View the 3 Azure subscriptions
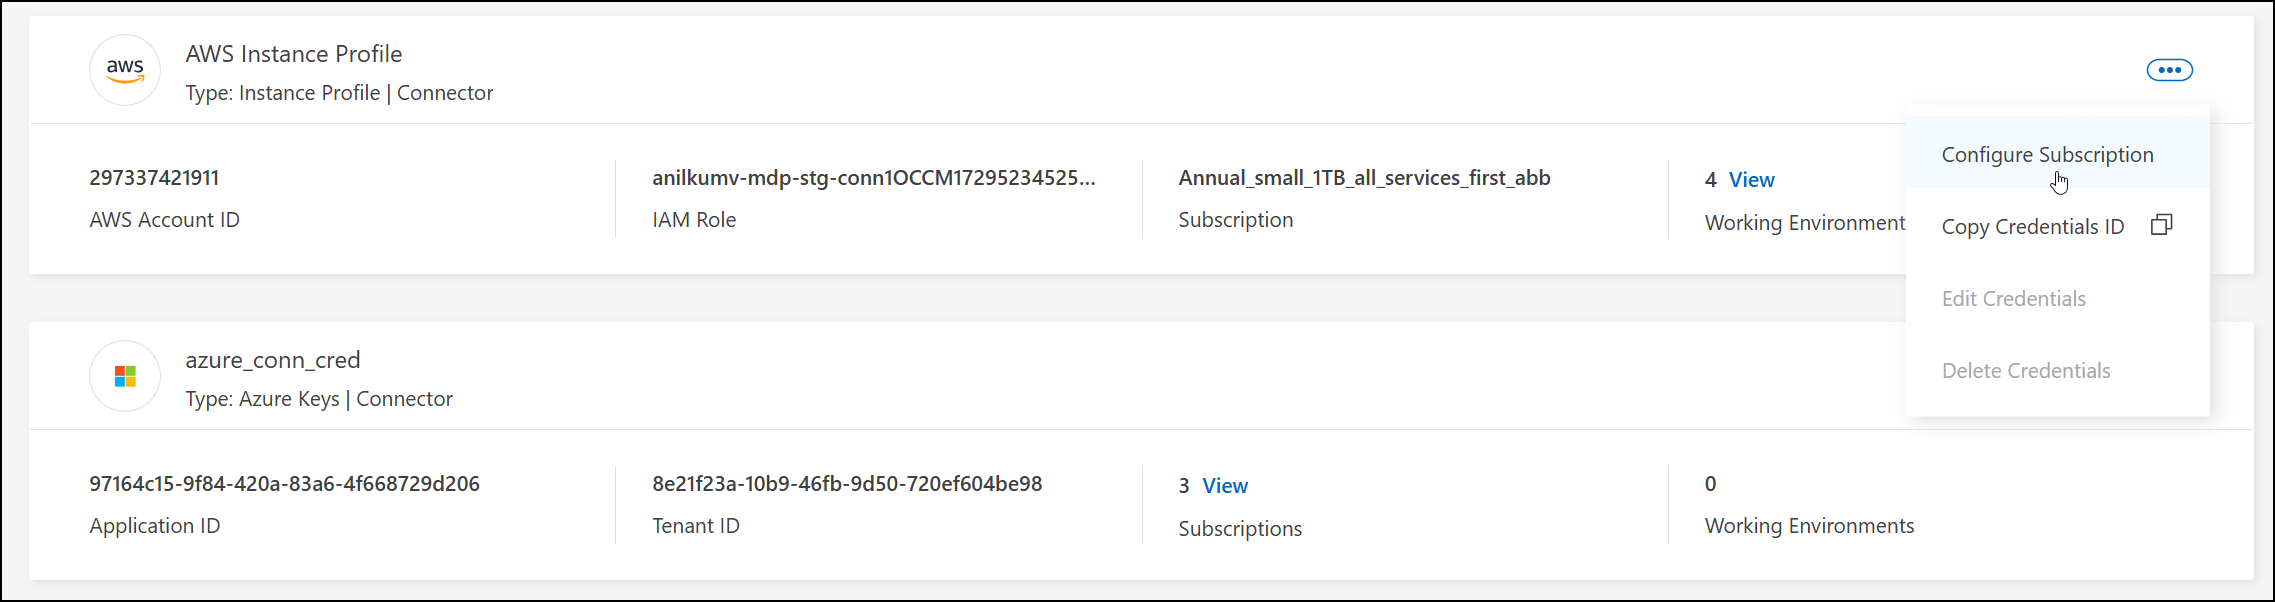Image resolution: width=2275 pixels, height=602 pixels. pos(1224,486)
